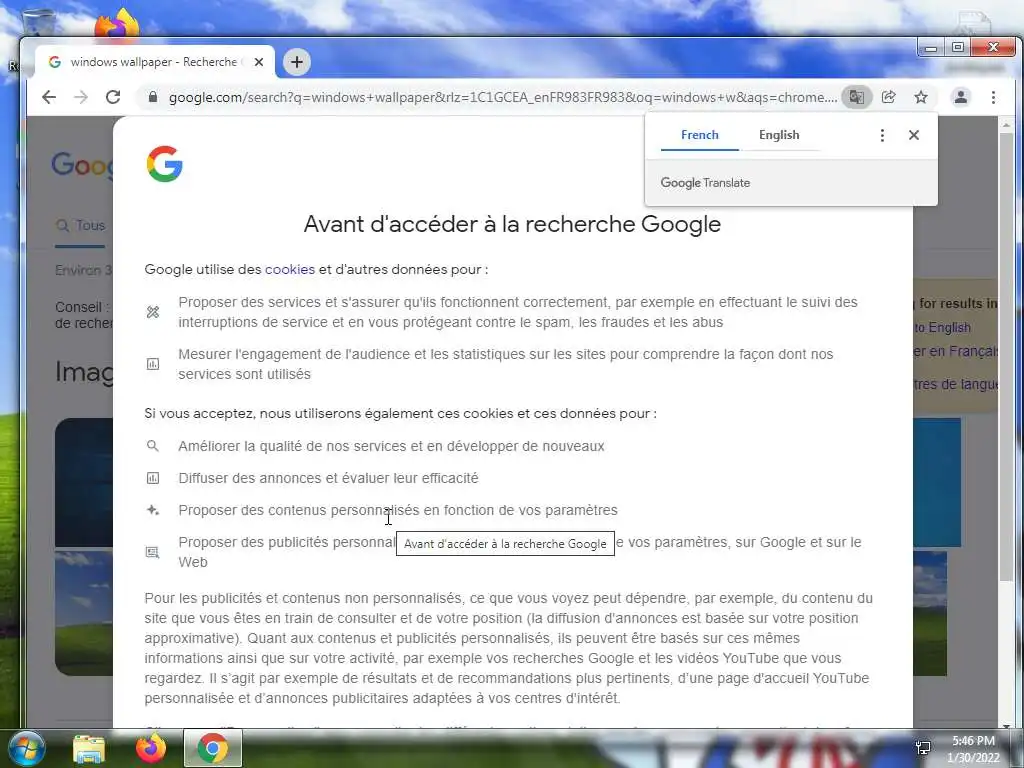Image resolution: width=1024 pixels, height=768 pixels.
Task: Click the URL address bar
Action: (503, 97)
